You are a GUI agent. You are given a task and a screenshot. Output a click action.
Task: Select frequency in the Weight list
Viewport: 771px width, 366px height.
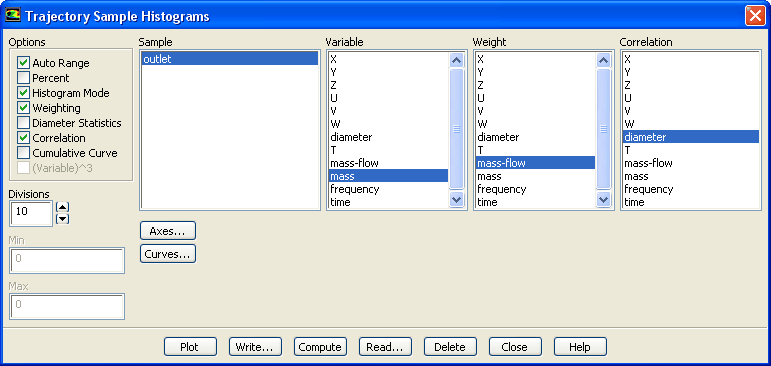(535, 189)
